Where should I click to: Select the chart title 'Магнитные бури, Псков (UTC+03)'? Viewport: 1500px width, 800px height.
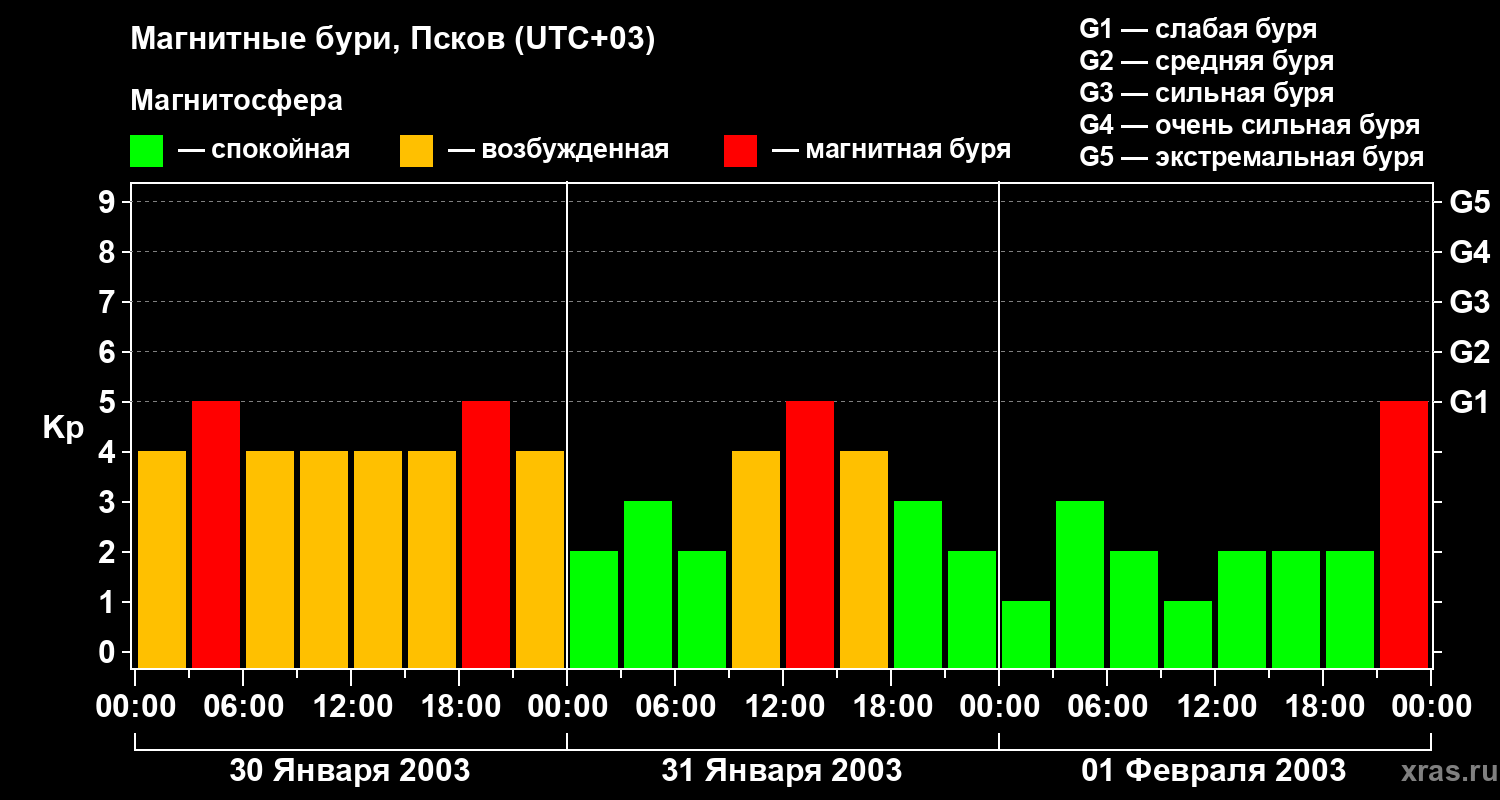(393, 40)
